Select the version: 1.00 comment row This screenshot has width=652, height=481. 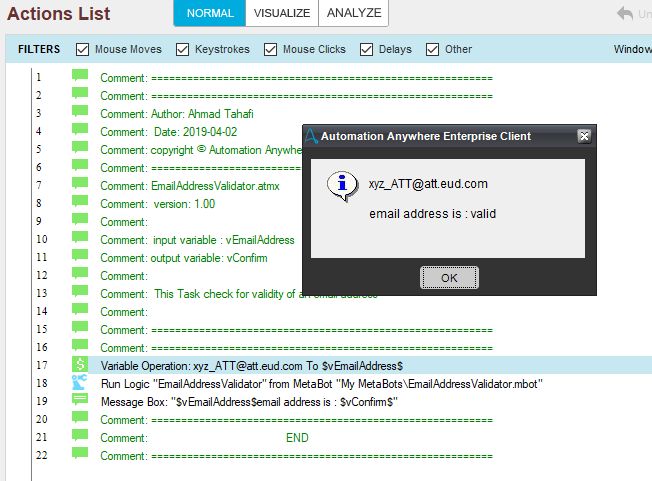click(x=158, y=204)
